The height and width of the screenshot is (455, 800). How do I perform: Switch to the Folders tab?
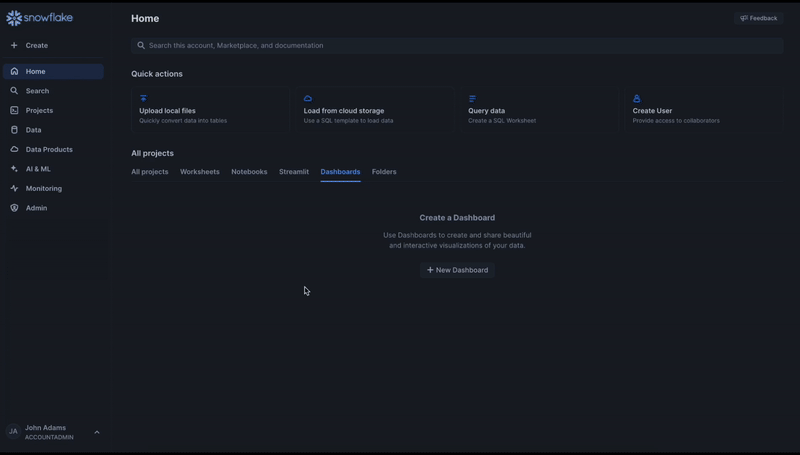point(384,172)
